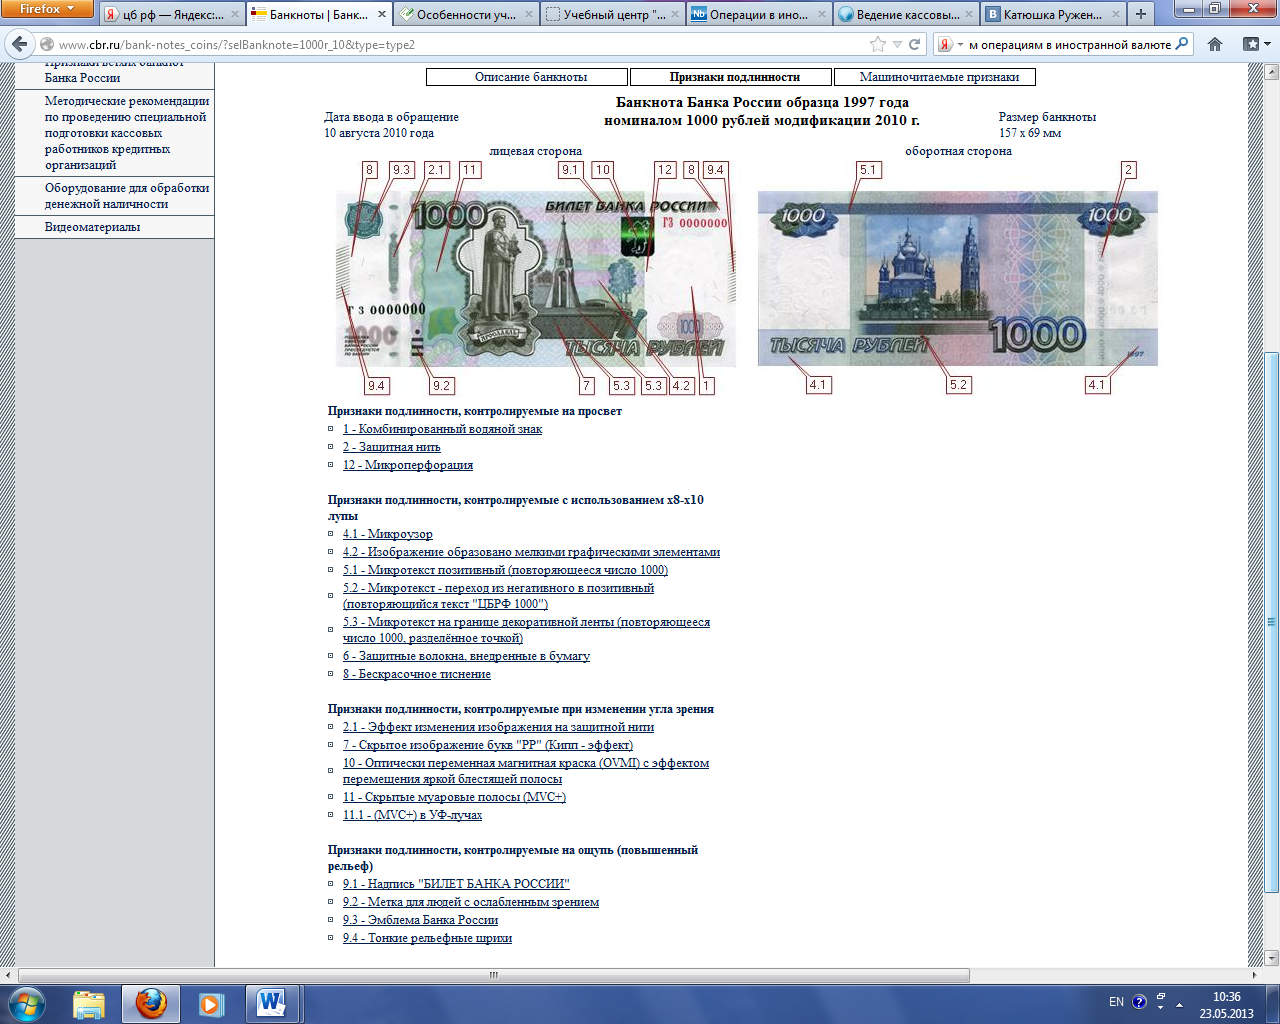
Task: Open '6 - Защитные волокна' link
Action: [x=466, y=656]
